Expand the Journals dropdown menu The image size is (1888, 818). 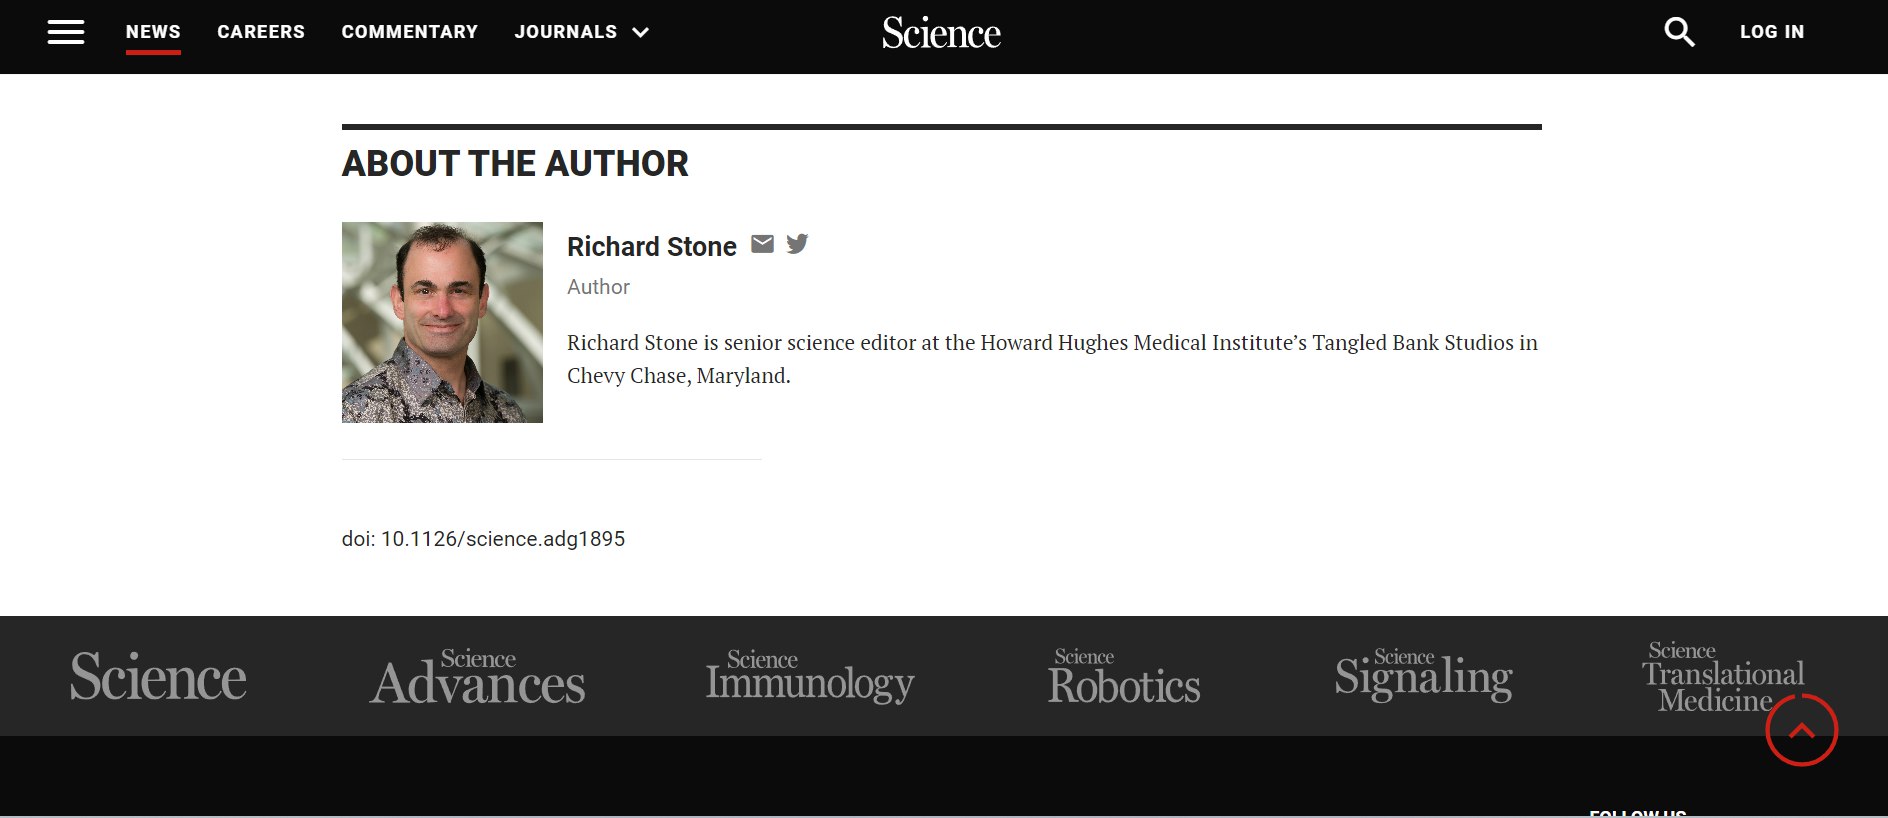[582, 32]
